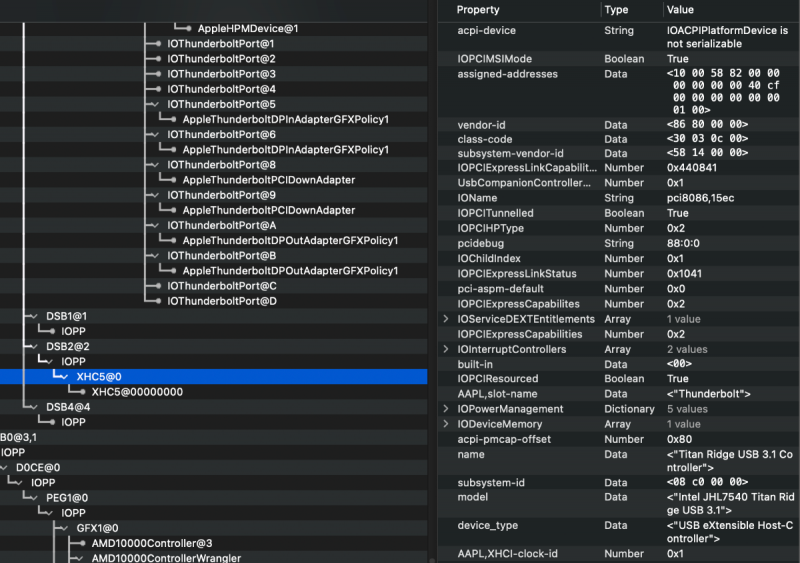Select the IOThunderboltPort@3 entry
Image resolution: width=800 pixels, height=563 pixels.
click(x=221, y=74)
